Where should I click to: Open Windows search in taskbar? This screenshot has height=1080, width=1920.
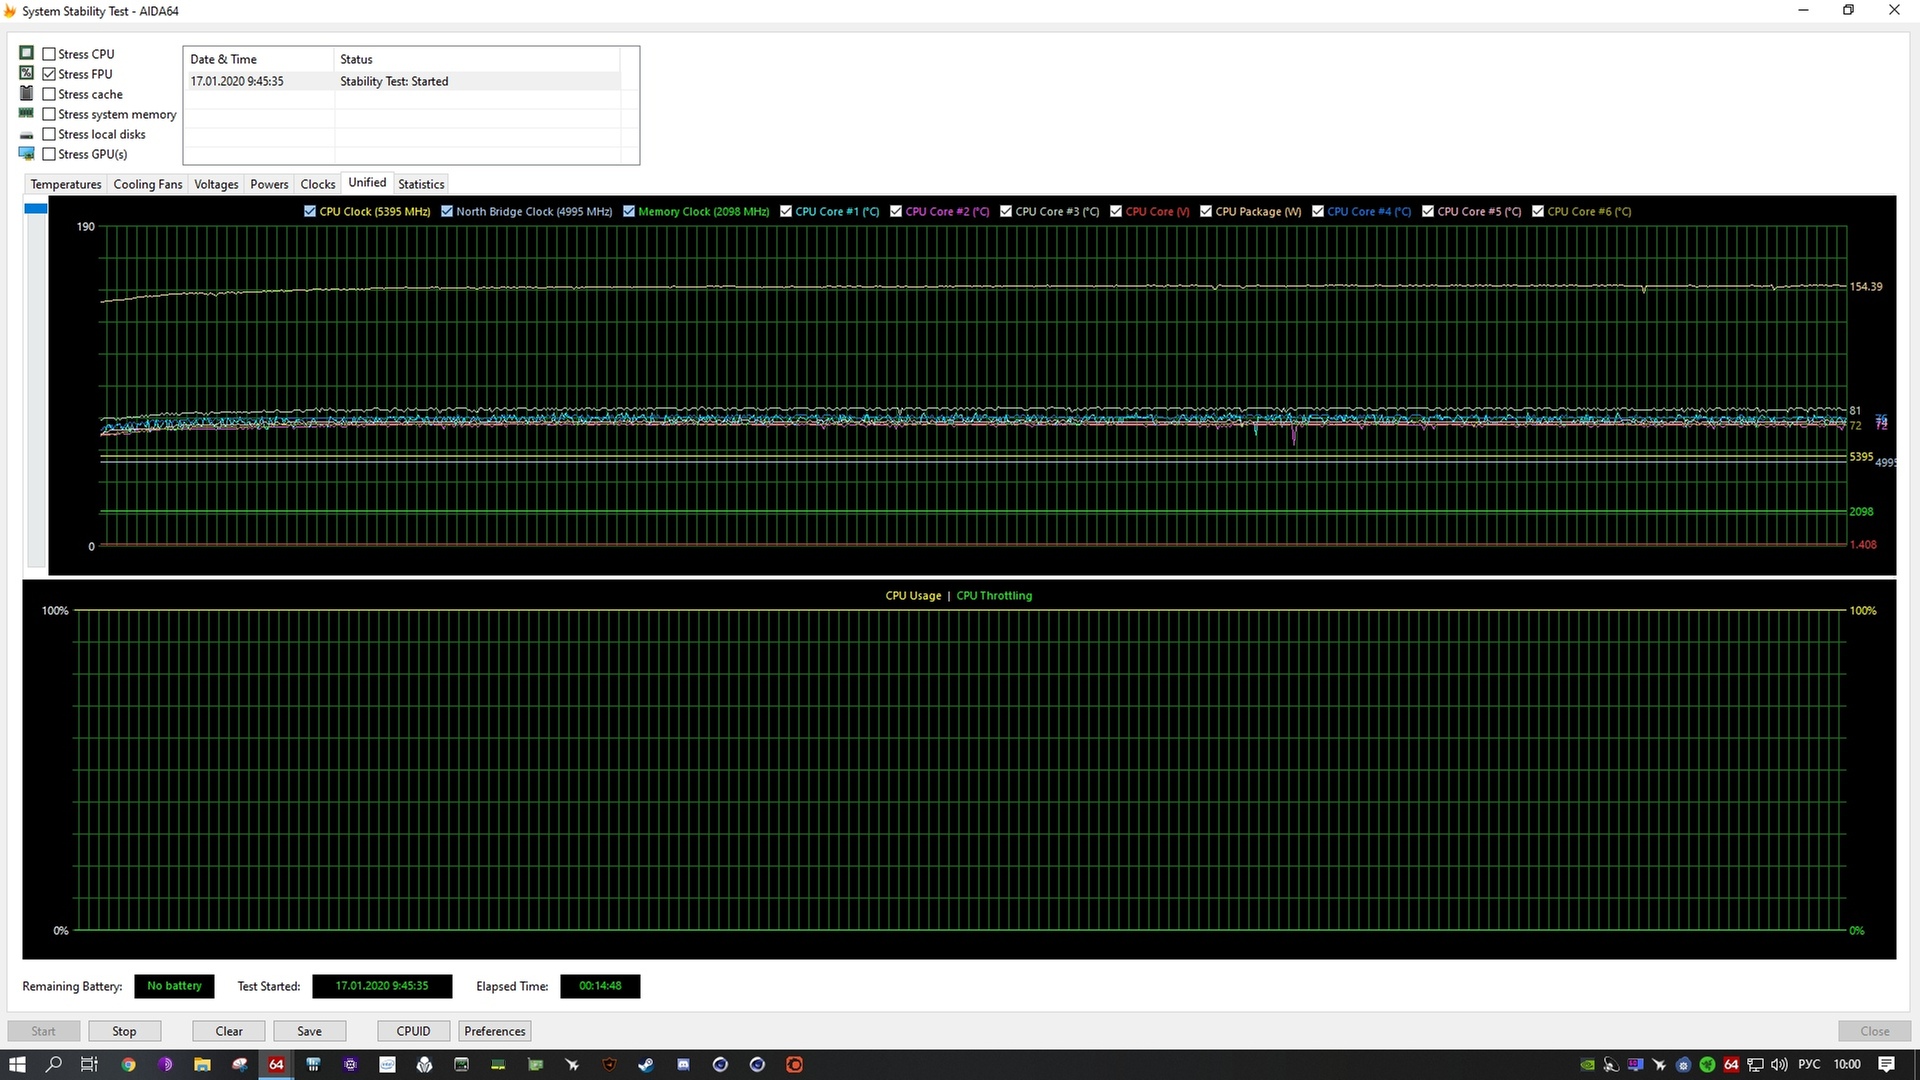click(x=54, y=1064)
